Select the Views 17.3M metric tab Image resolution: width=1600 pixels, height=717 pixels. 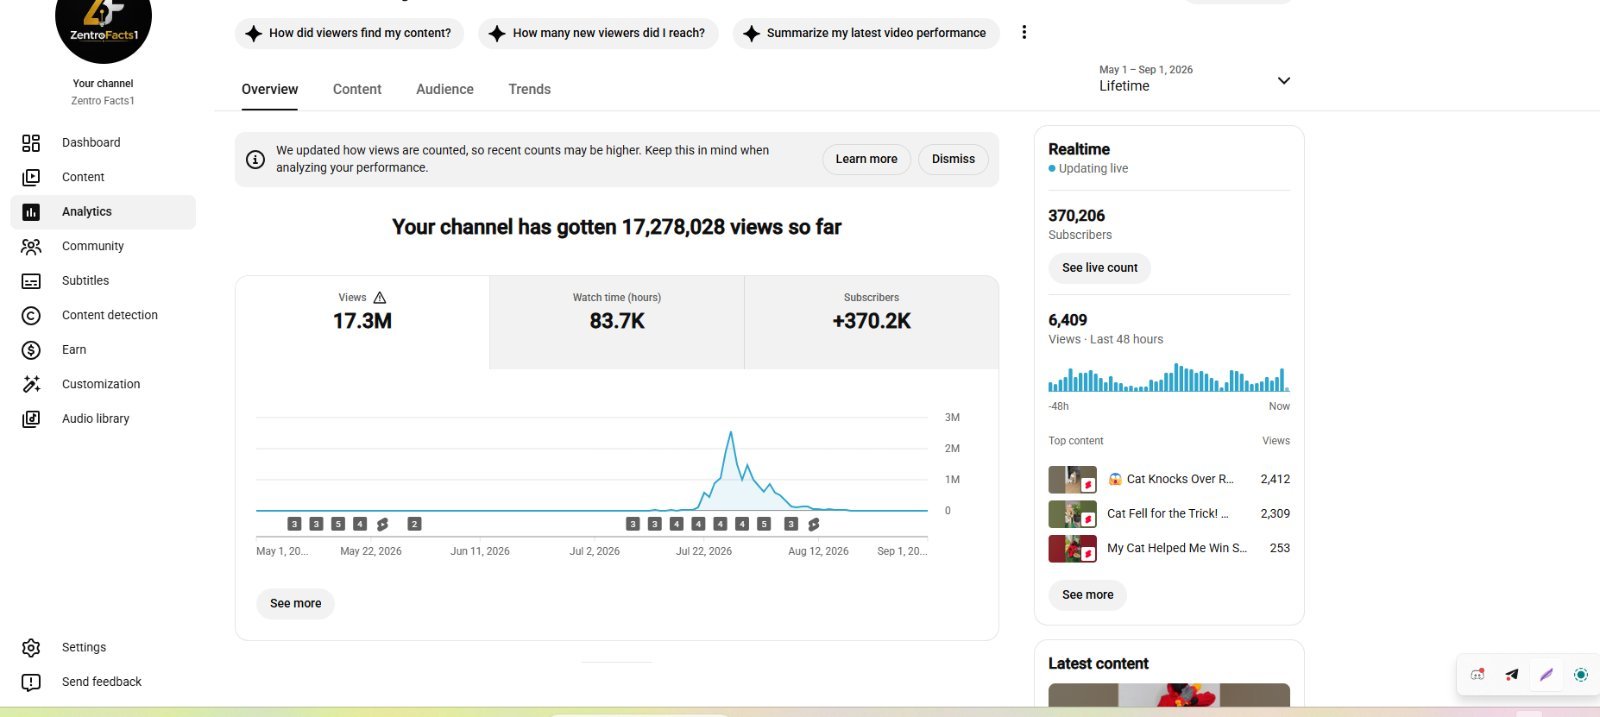click(362, 322)
